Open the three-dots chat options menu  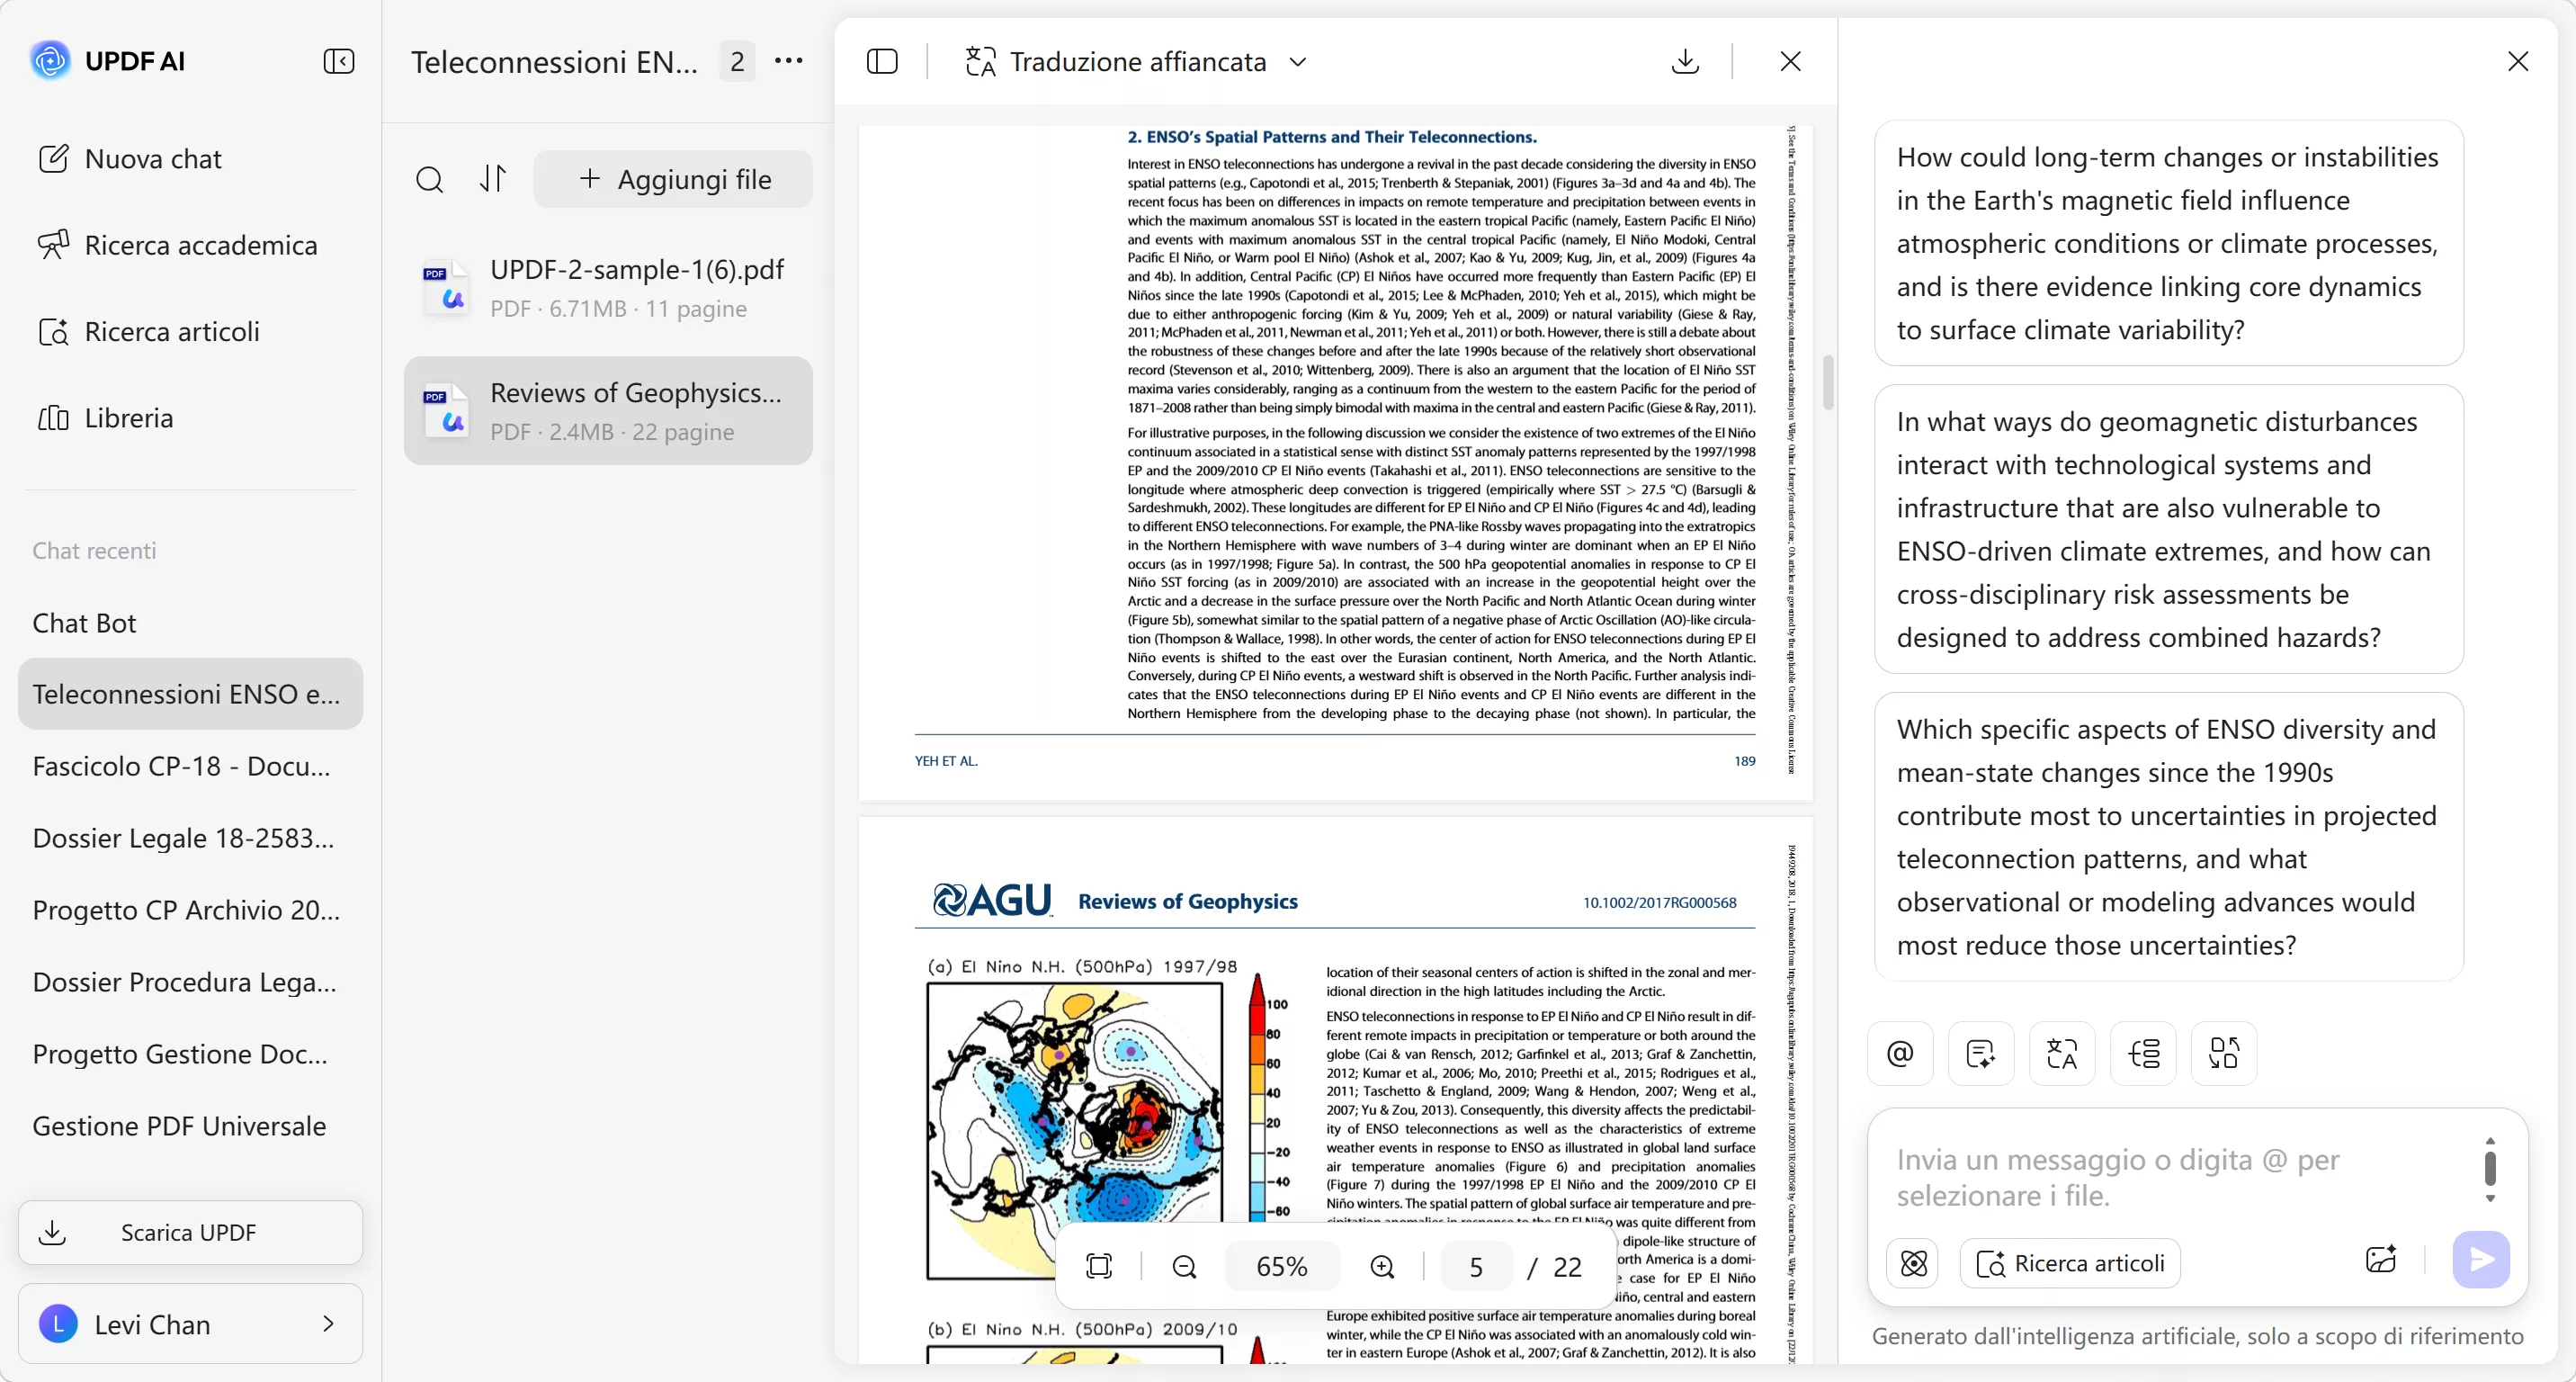(x=788, y=62)
